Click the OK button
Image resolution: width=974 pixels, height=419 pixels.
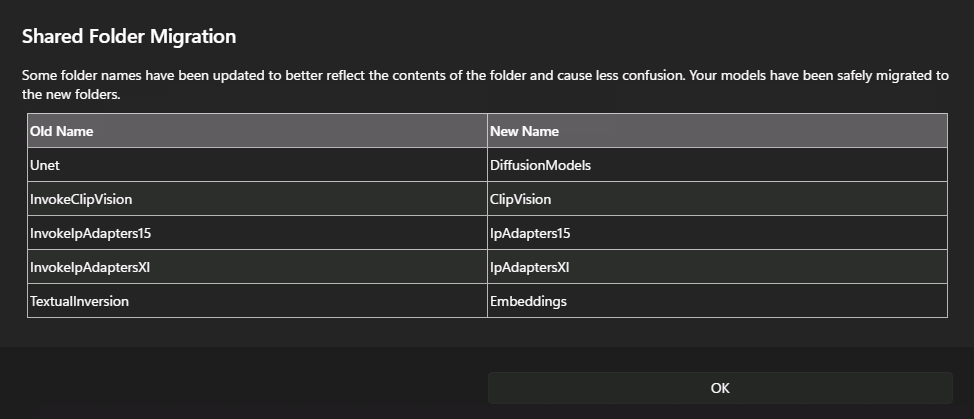(x=720, y=388)
